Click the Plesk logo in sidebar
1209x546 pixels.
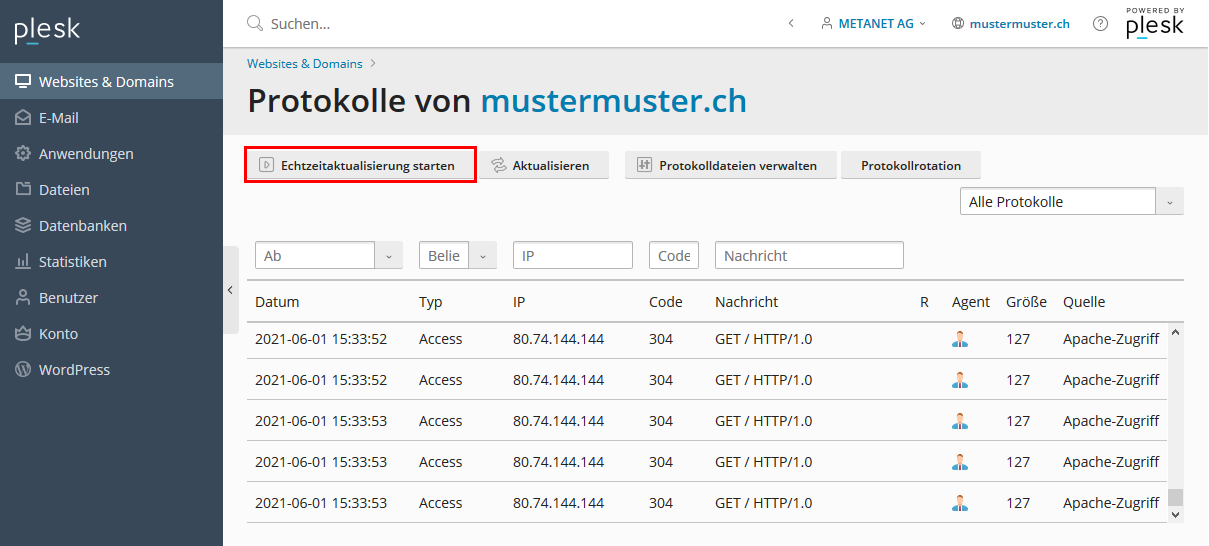tap(47, 31)
